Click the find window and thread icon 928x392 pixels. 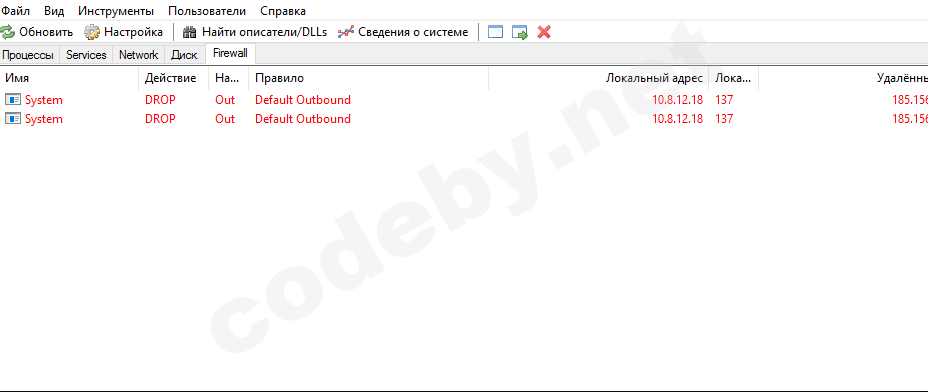tap(520, 32)
